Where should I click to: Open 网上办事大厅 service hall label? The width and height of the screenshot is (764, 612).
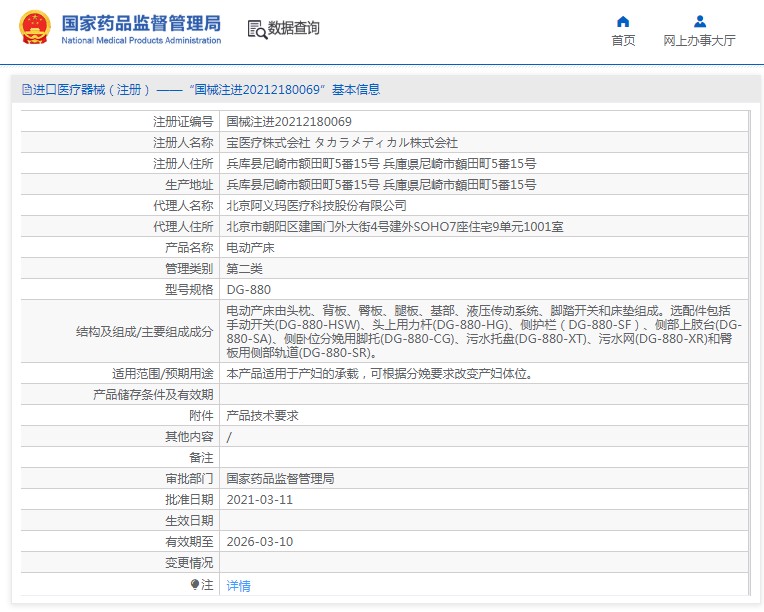click(699, 40)
